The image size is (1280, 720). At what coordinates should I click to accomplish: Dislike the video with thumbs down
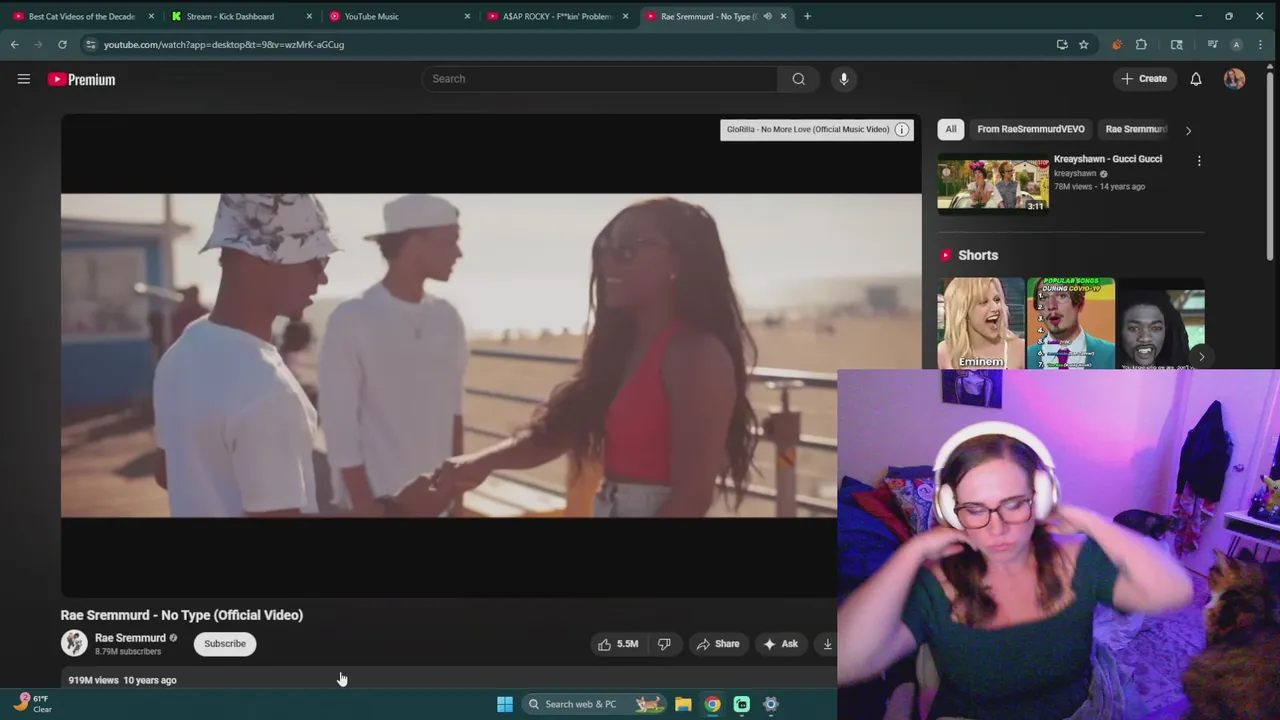[664, 644]
